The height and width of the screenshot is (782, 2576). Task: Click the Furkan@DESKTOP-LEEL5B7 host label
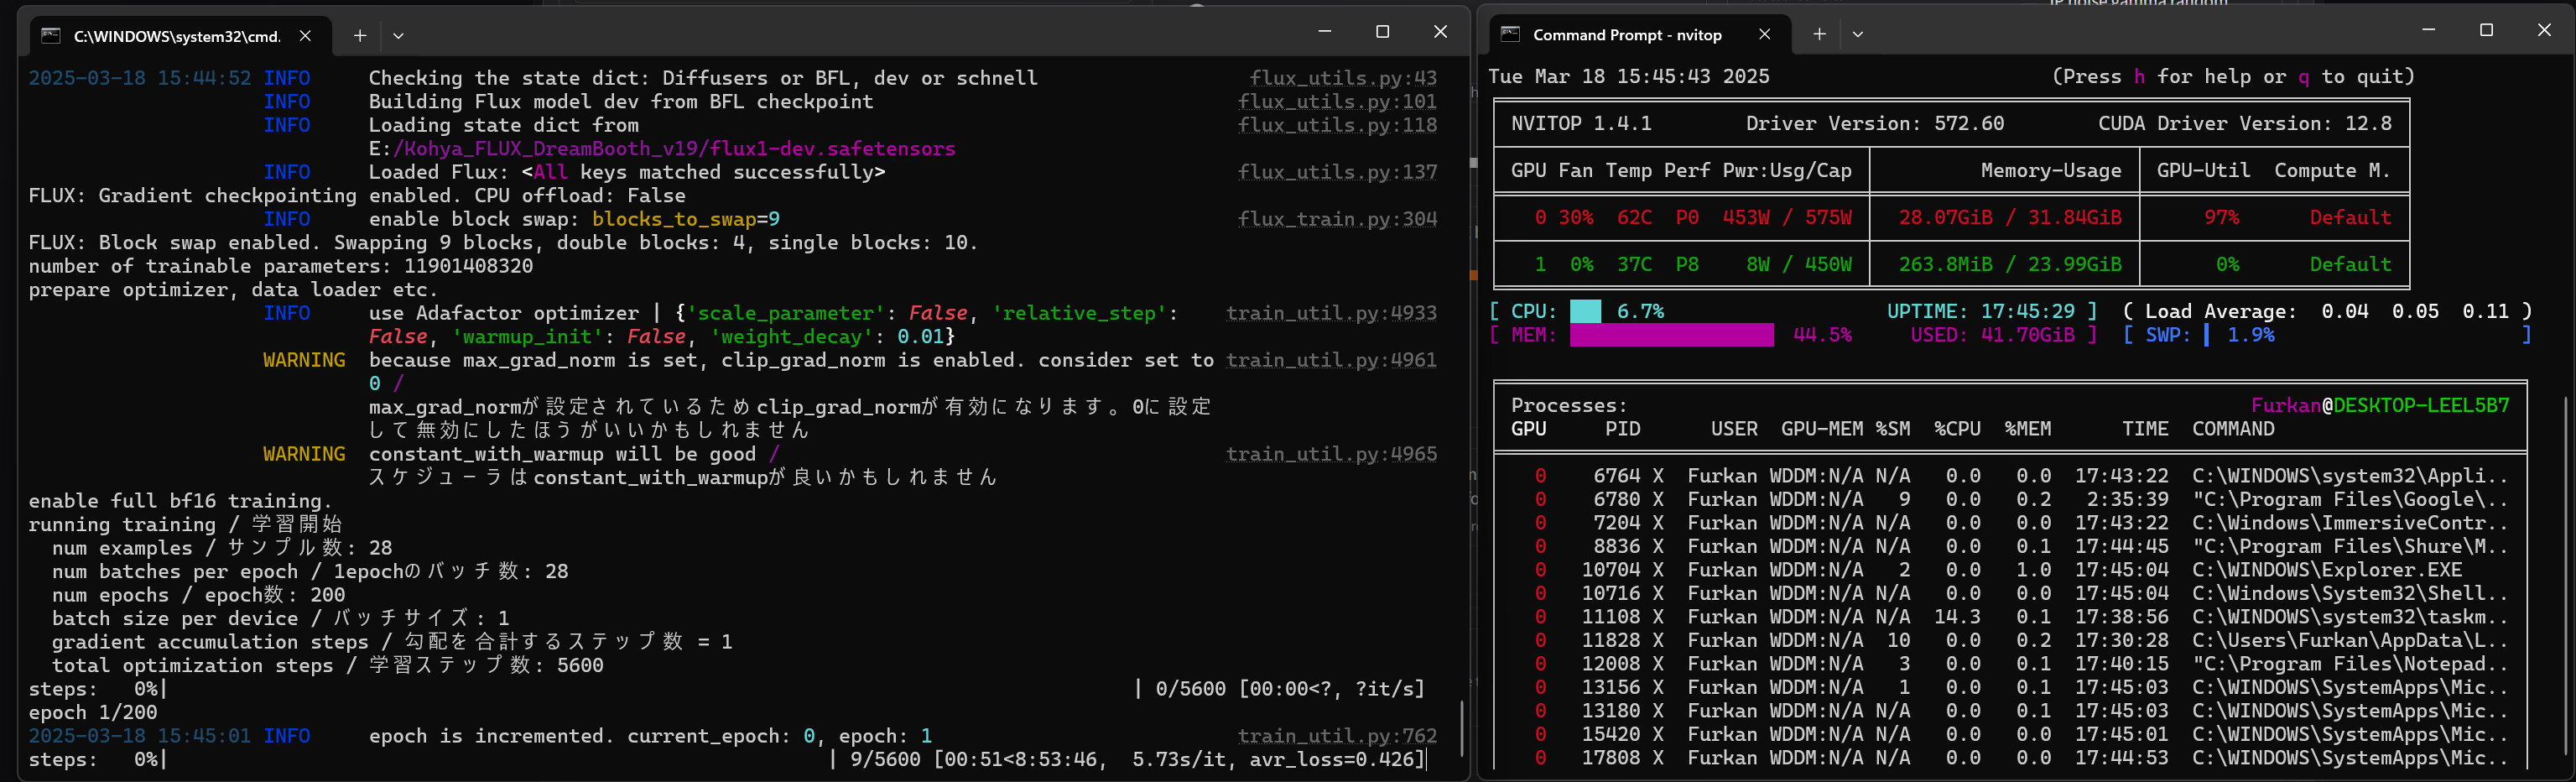(x=2380, y=405)
